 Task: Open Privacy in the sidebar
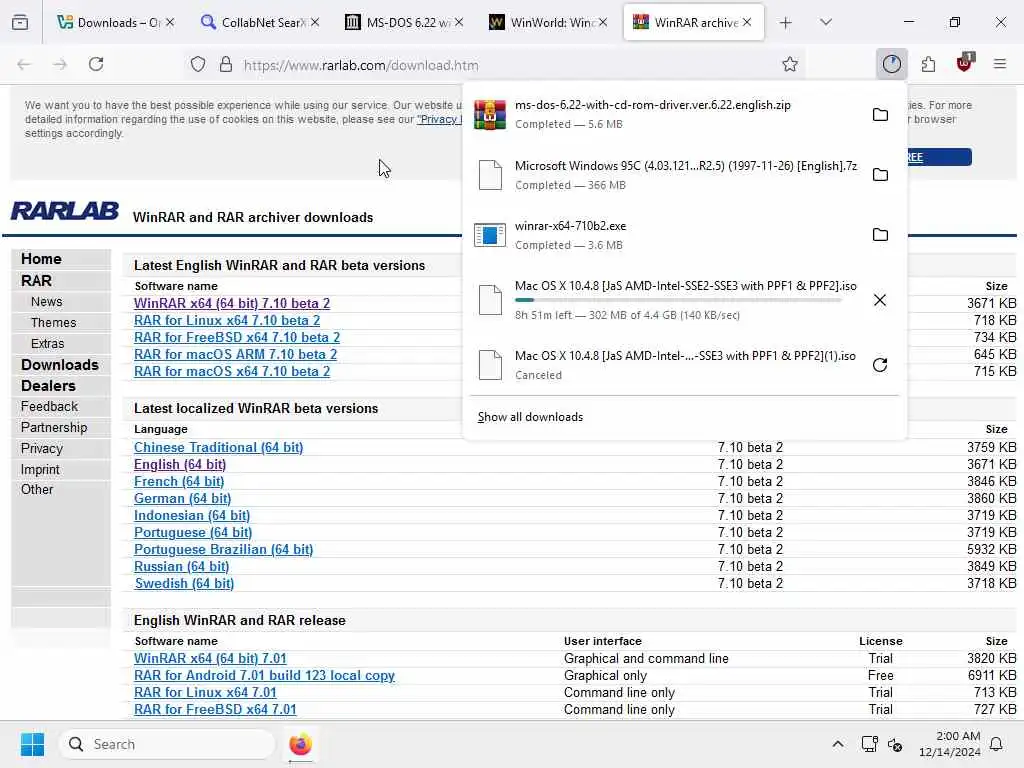tap(42, 448)
